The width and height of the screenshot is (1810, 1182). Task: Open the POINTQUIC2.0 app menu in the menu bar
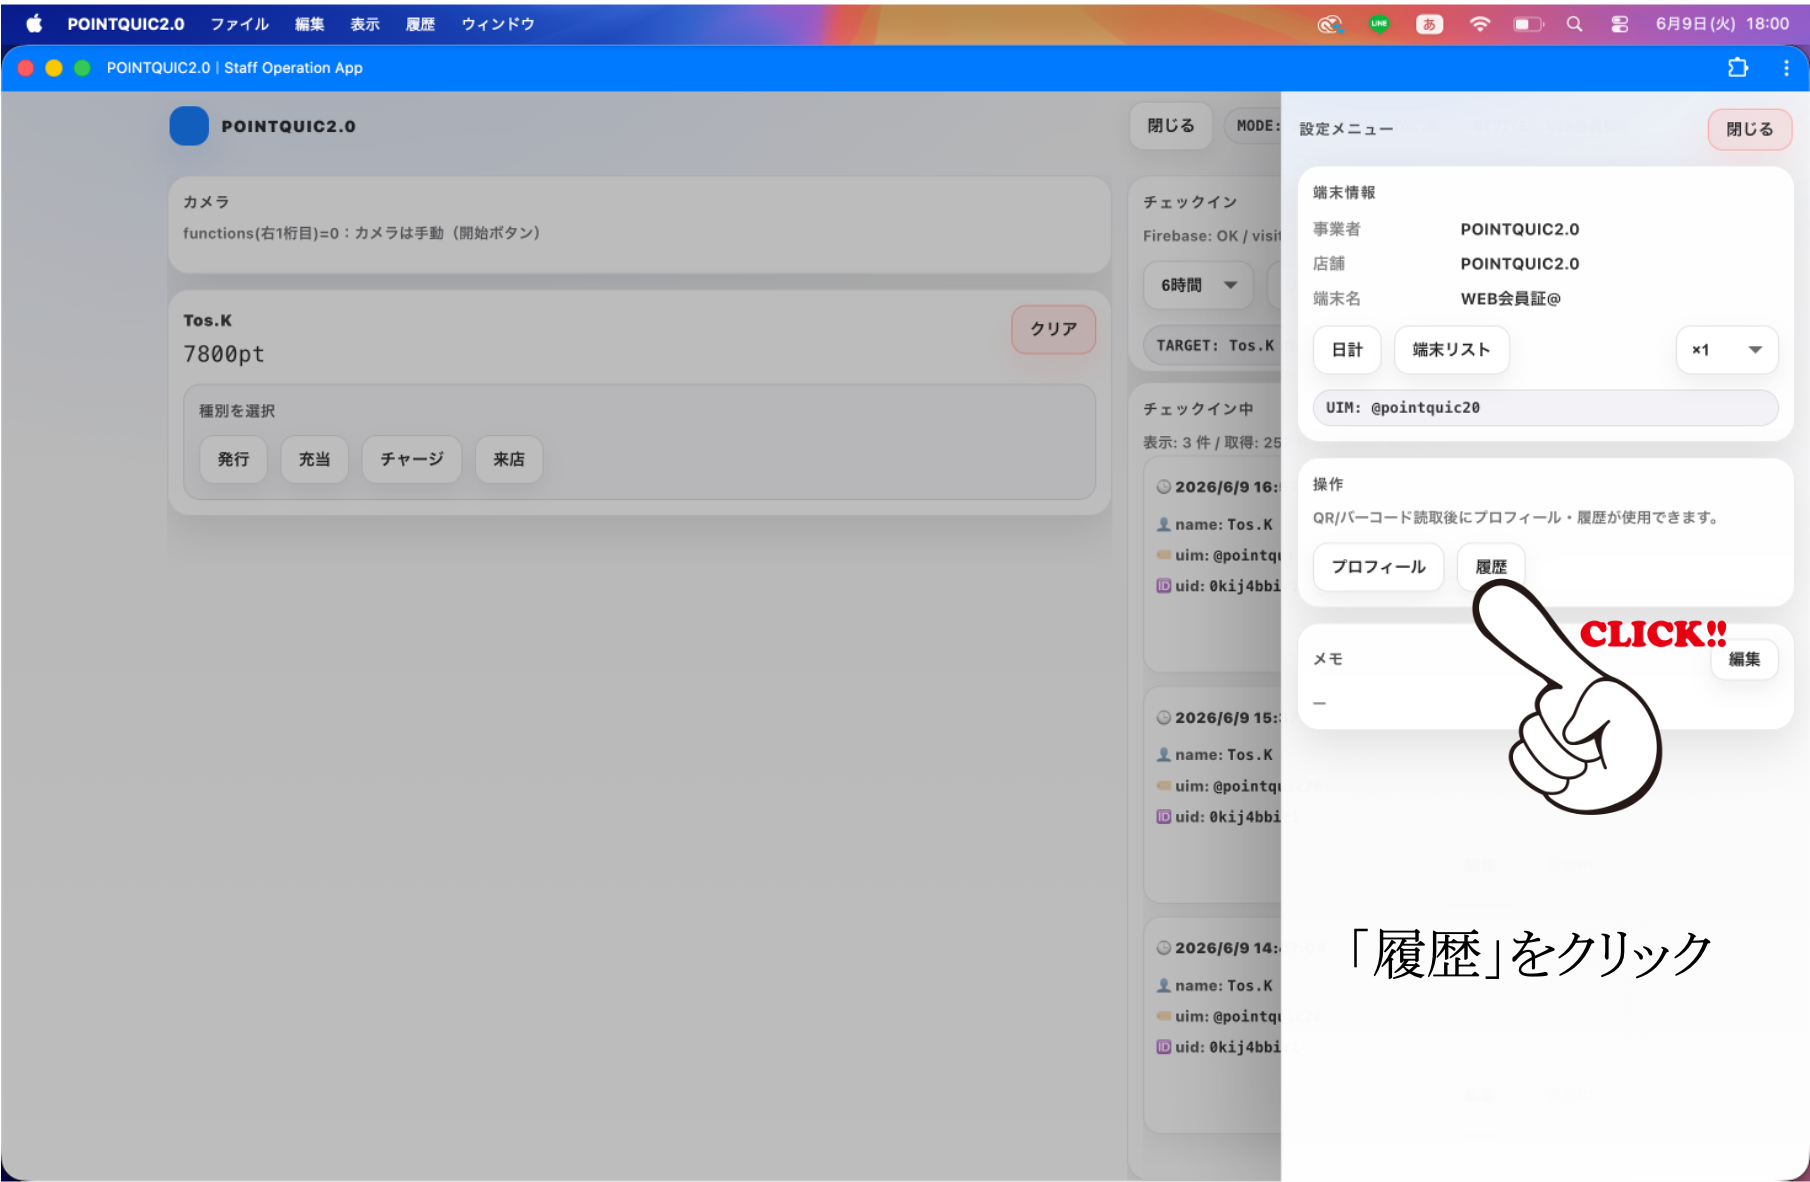(126, 24)
